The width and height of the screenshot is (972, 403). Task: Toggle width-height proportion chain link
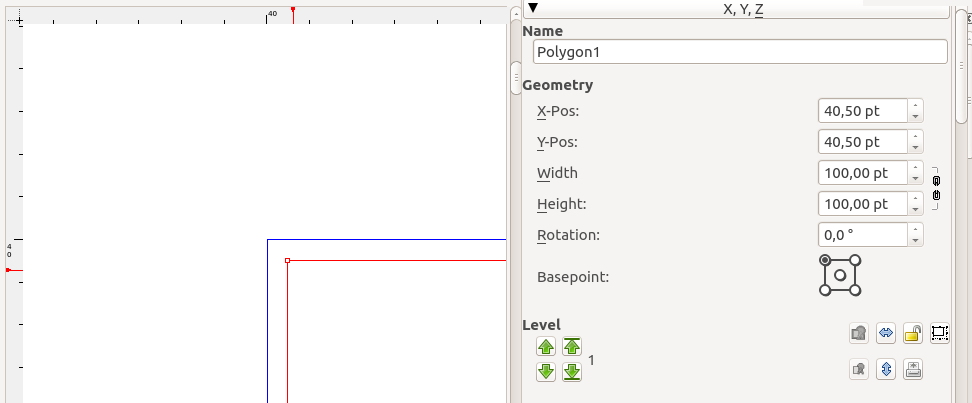[x=936, y=188]
